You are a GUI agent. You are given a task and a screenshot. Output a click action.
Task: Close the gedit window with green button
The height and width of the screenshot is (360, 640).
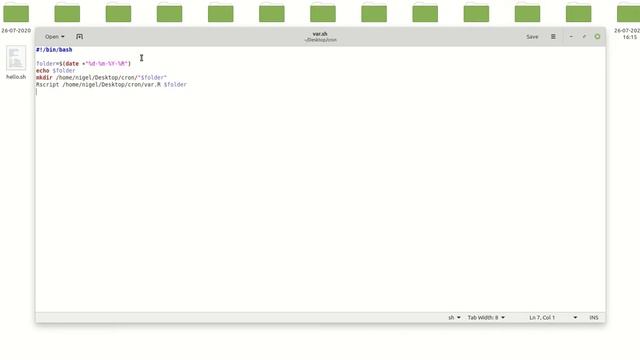(x=597, y=37)
